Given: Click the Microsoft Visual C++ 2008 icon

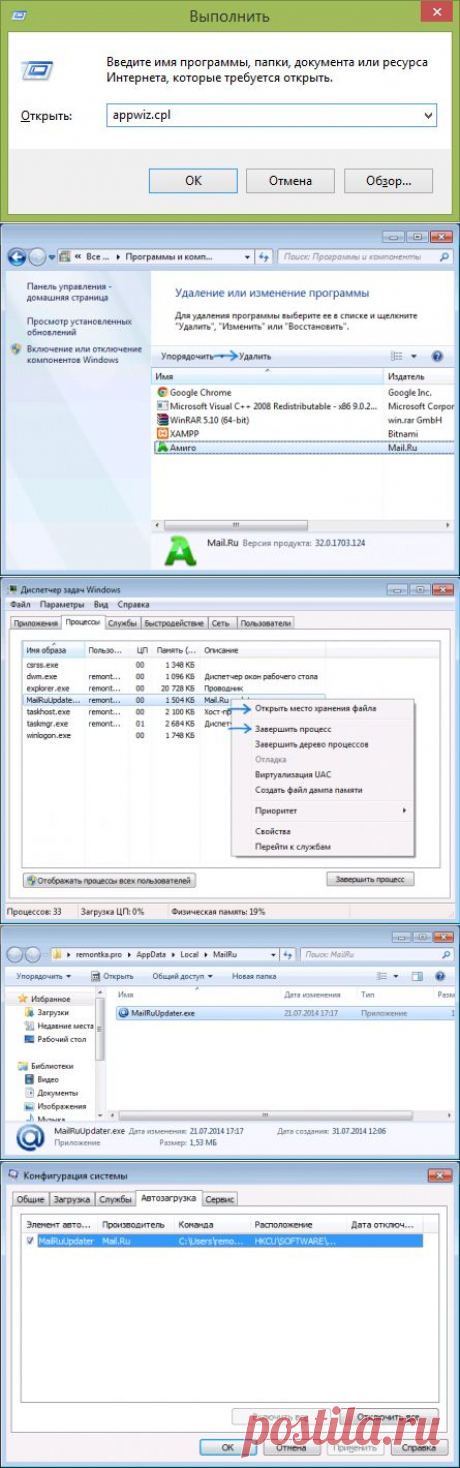Looking at the screenshot, I should [x=163, y=407].
